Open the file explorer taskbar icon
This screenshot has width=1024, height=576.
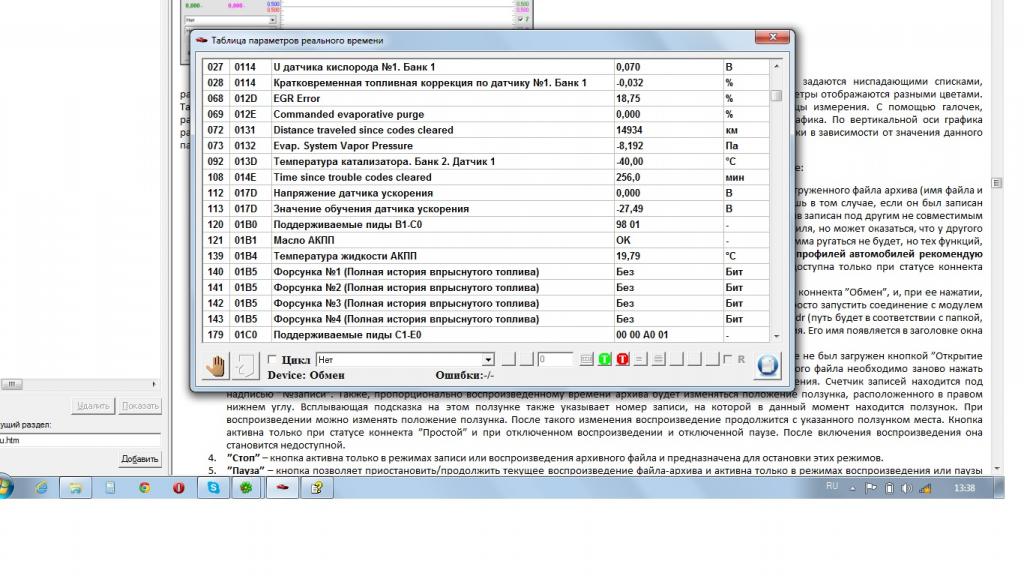click(75, 488)
